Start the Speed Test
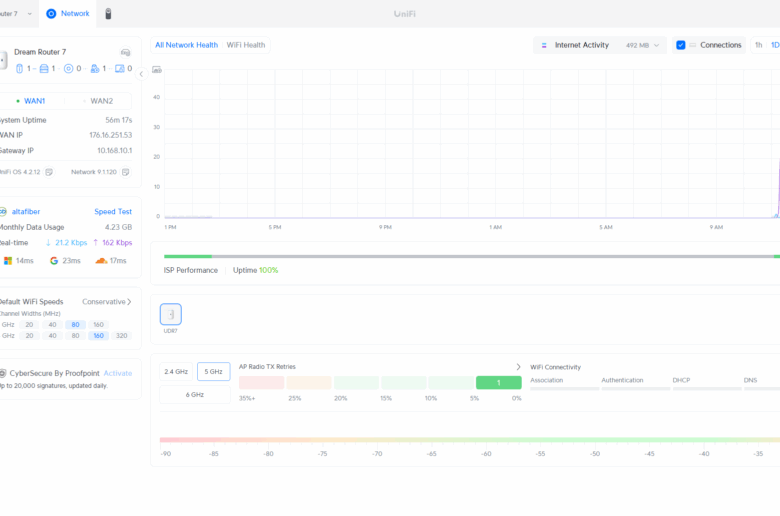The height and width of the screenshot is (516, 780). click(x=113, y=211)
